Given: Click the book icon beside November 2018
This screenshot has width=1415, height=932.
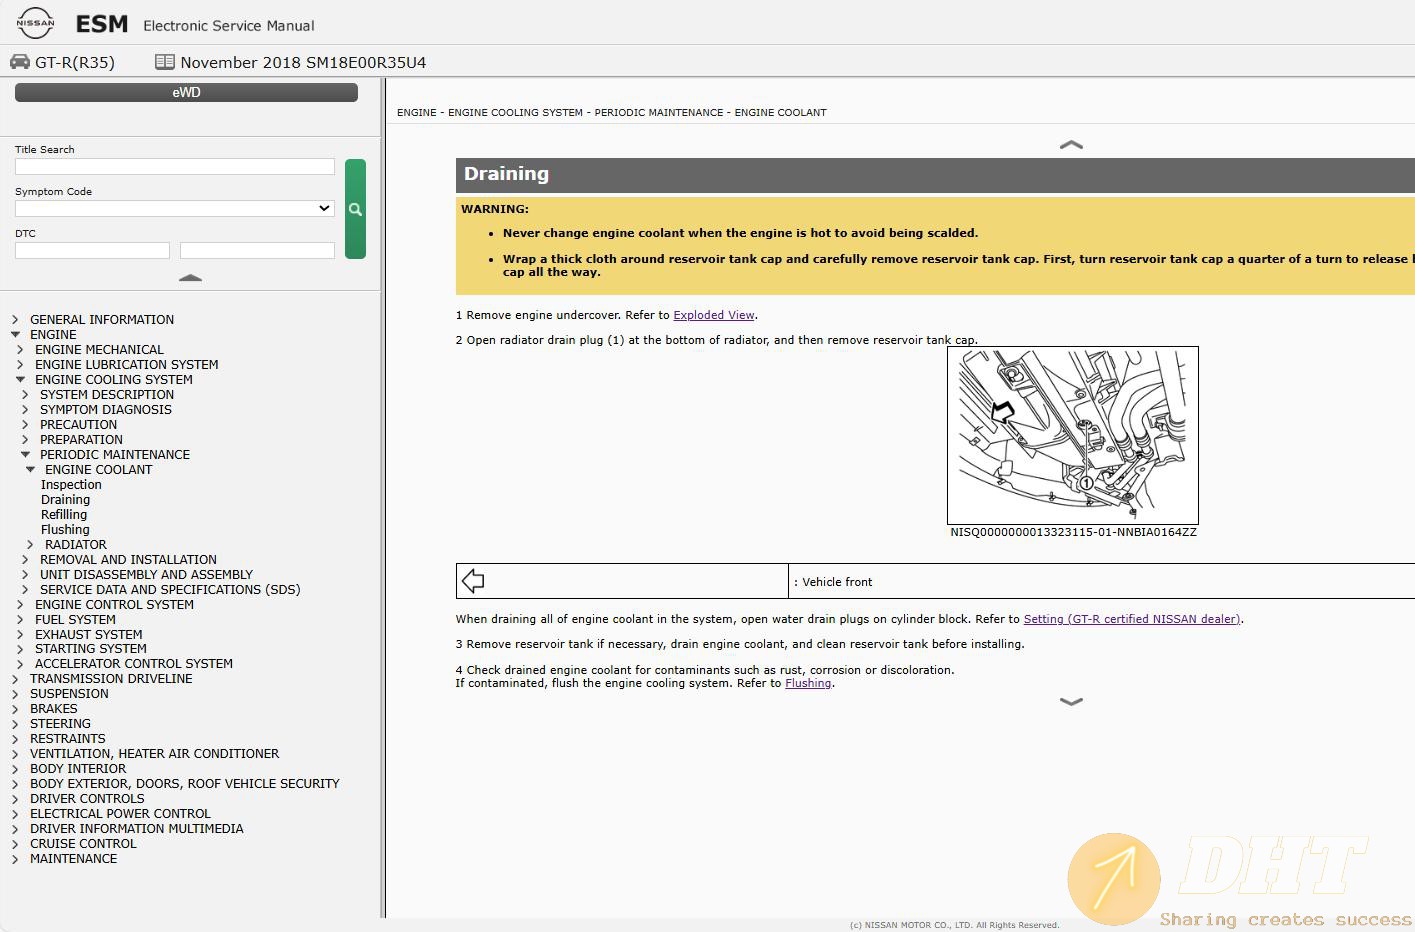Looking at the screenshot, I should [165, 62].
